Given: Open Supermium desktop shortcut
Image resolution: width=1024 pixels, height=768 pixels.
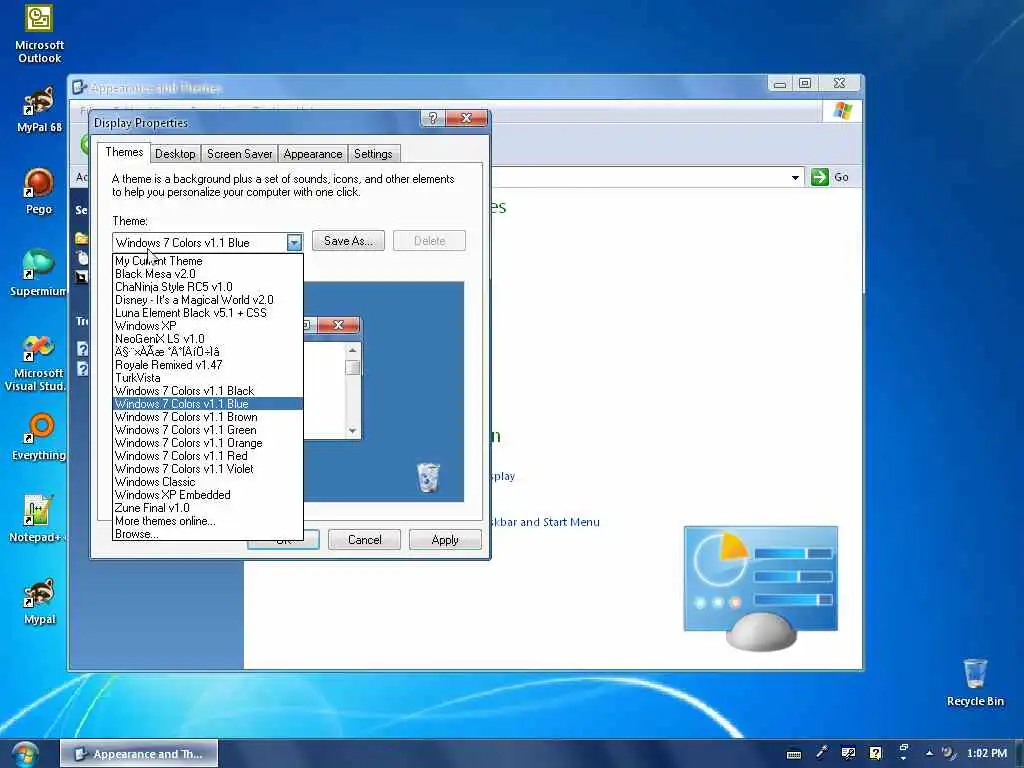Looking at the screenshot, I should [x=38, y=273].
